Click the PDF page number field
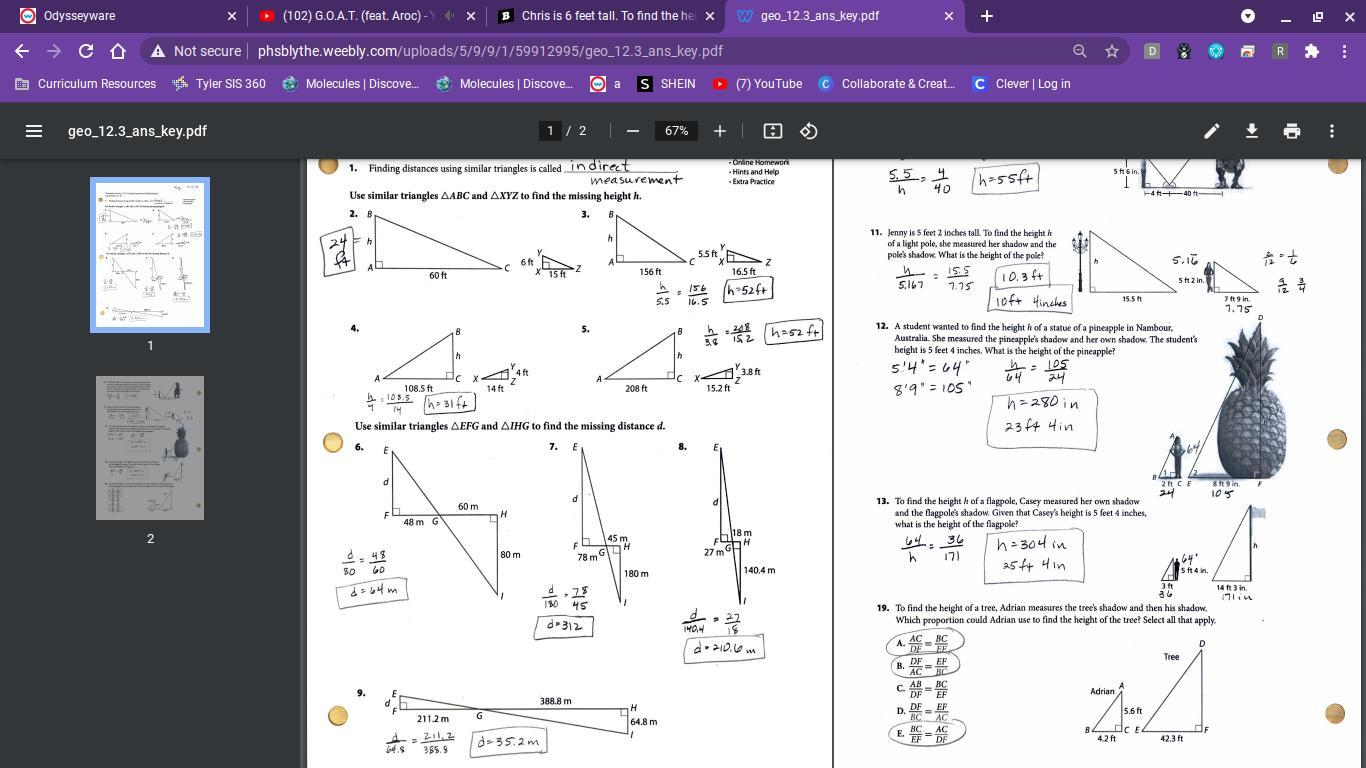Image resolution: width=1366 pixels, height=768 pixels. (550, 131)
